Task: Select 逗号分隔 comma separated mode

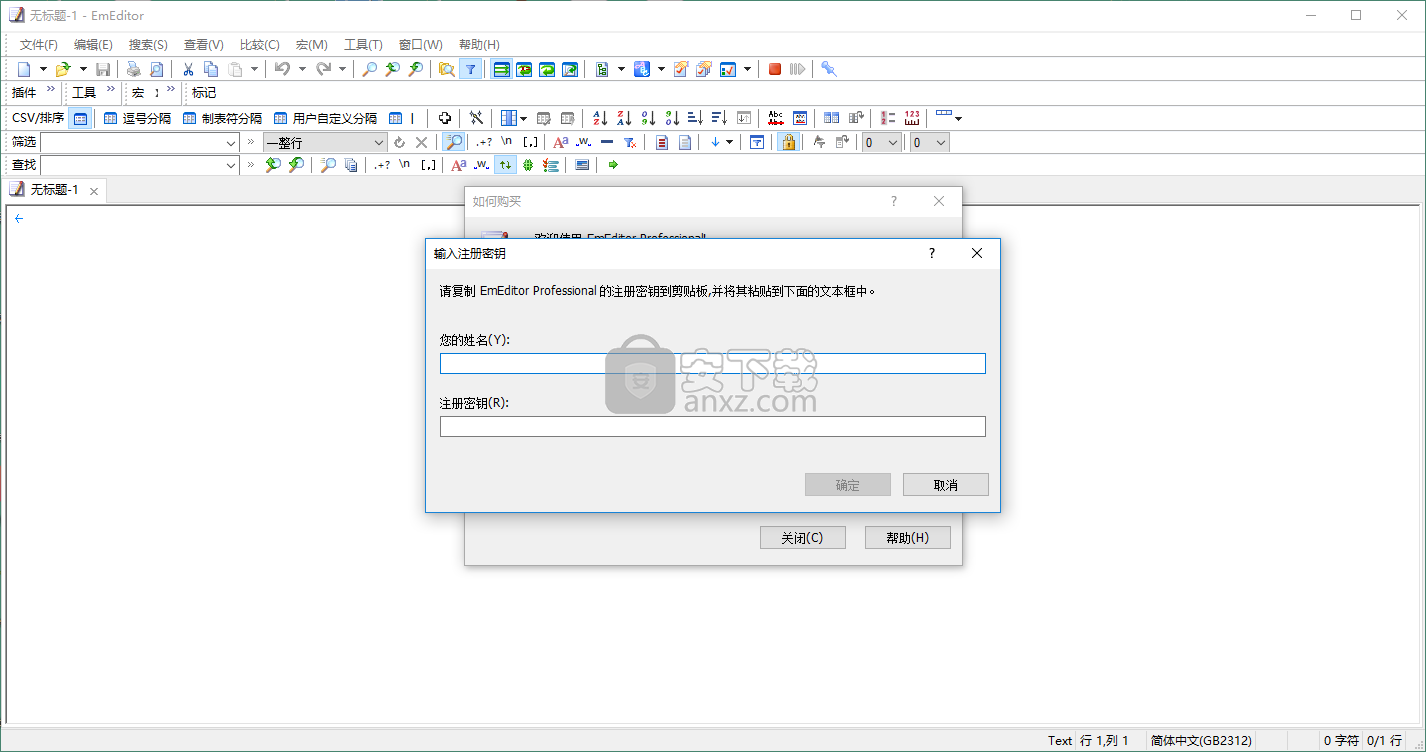Action: 137,118
